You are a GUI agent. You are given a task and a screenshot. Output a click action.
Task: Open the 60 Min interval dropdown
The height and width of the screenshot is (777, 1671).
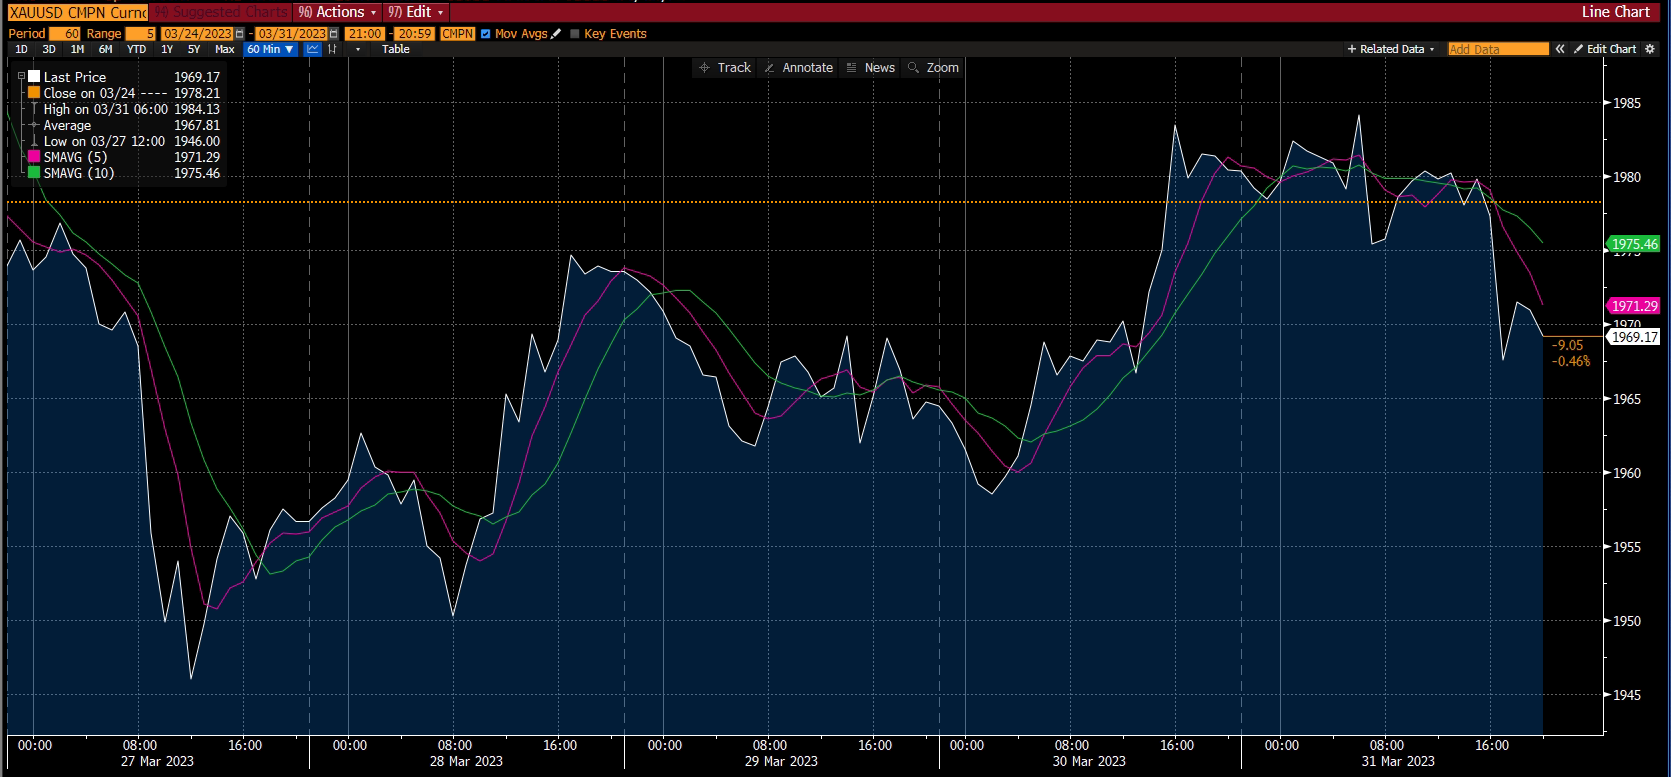270,49
